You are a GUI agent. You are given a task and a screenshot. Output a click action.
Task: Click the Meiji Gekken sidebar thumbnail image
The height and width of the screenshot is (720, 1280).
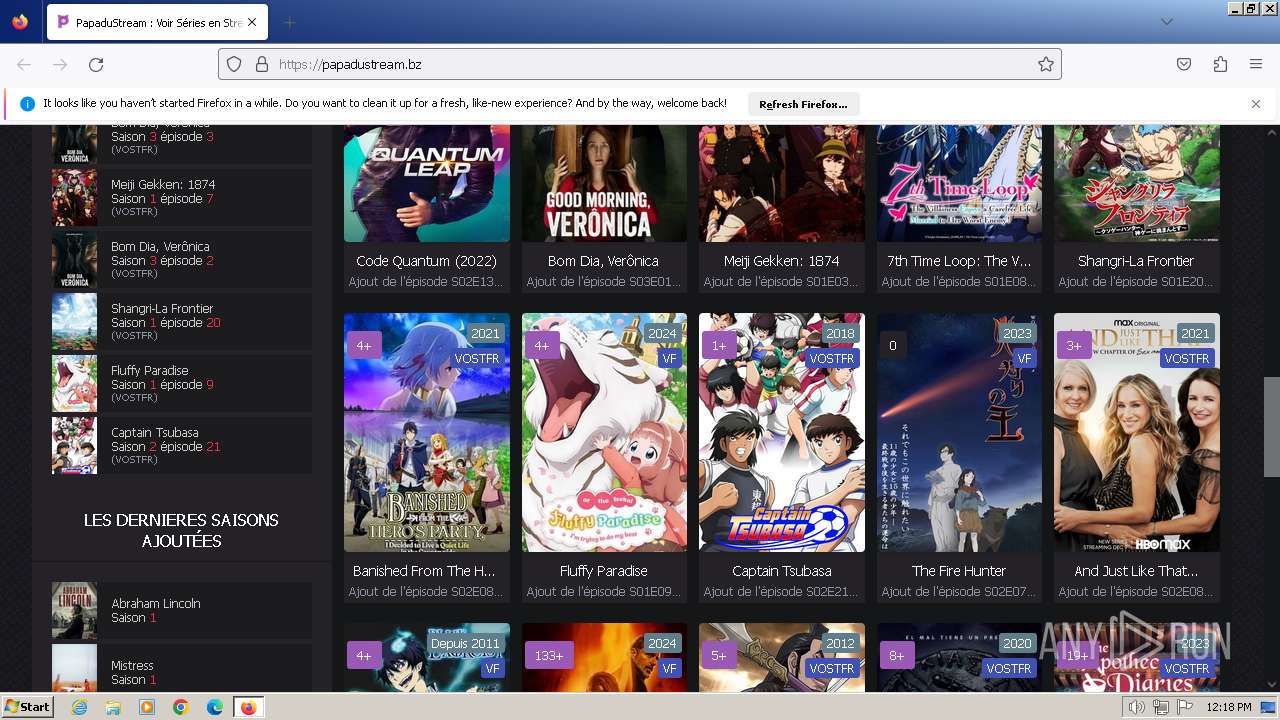(x=74, y=197)
